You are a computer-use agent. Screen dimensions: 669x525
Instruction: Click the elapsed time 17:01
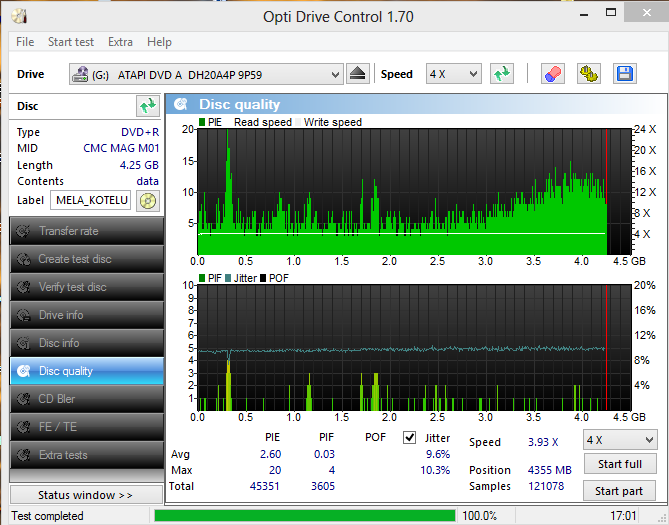(x=623, y=516)
